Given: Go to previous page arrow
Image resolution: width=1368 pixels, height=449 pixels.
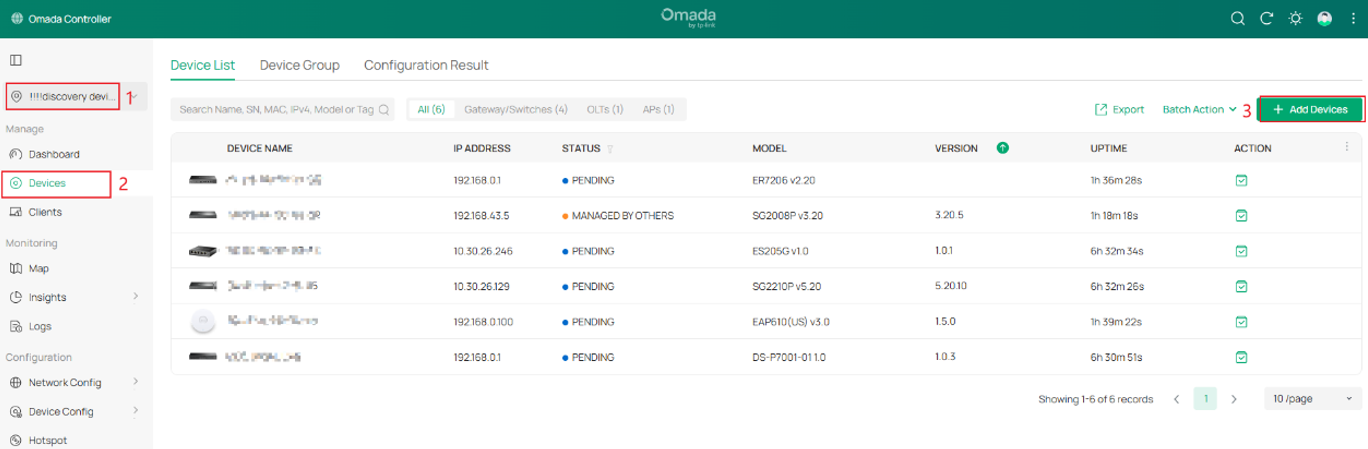Looking at the screenshot, I should [1177, 399].
